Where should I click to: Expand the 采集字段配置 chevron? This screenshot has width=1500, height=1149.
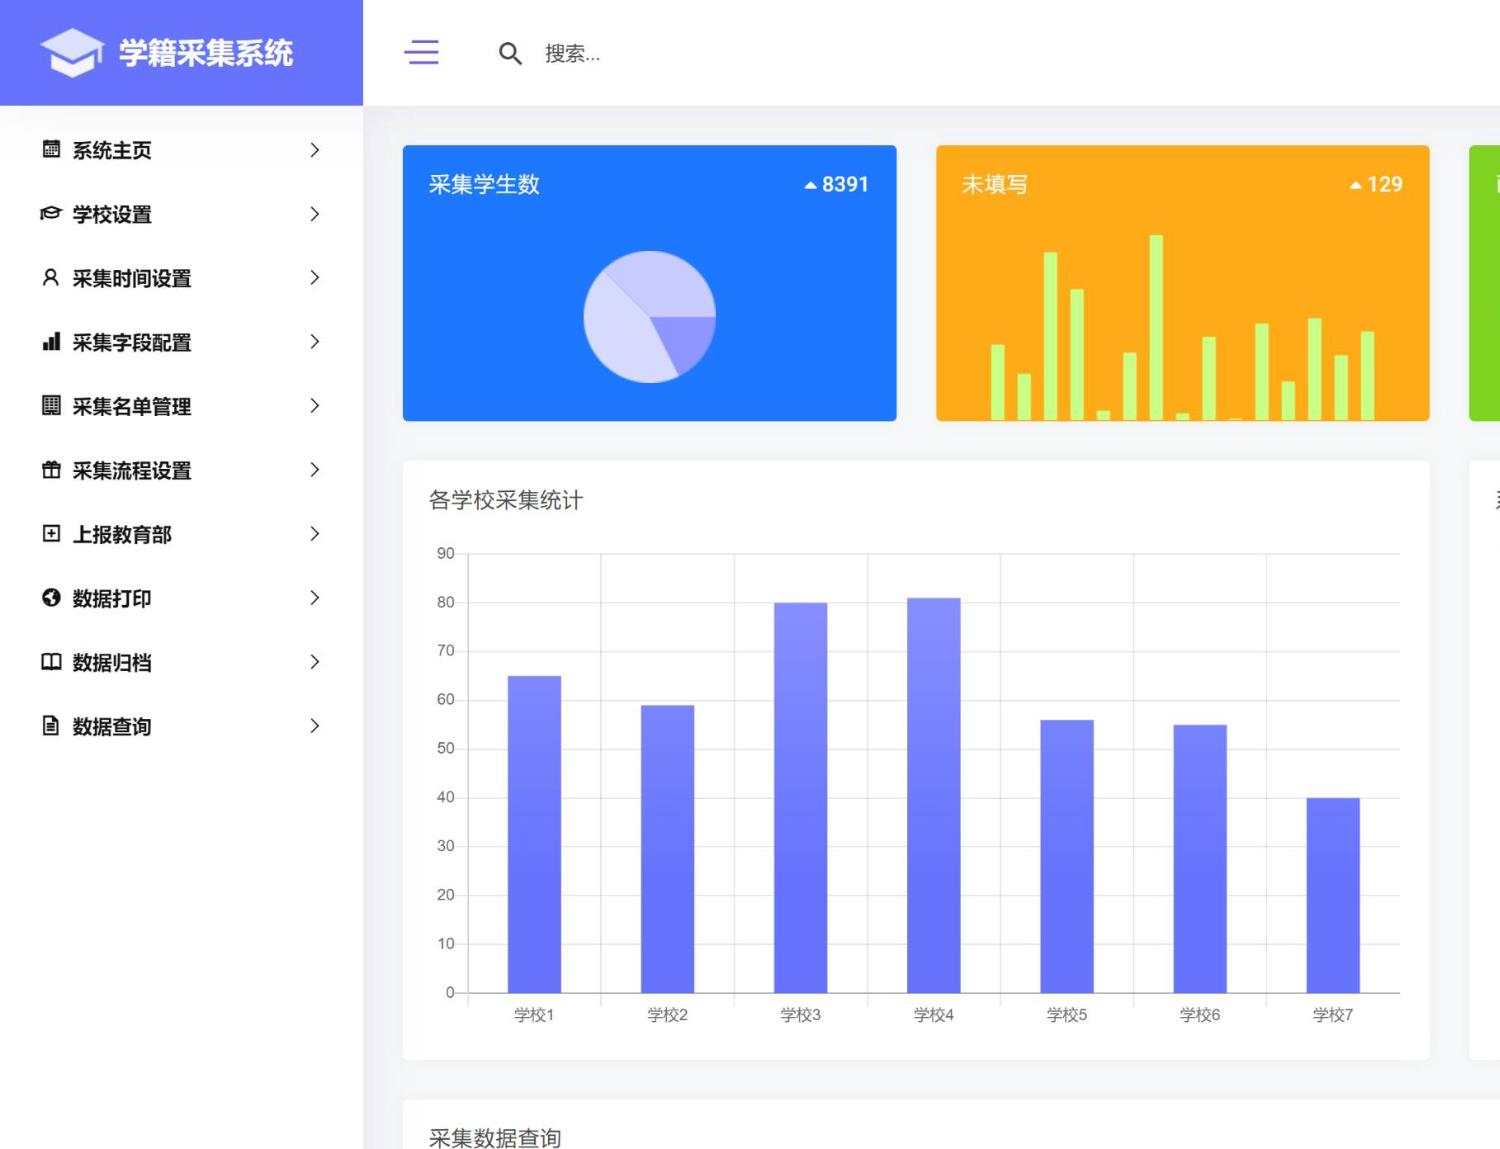315,342
